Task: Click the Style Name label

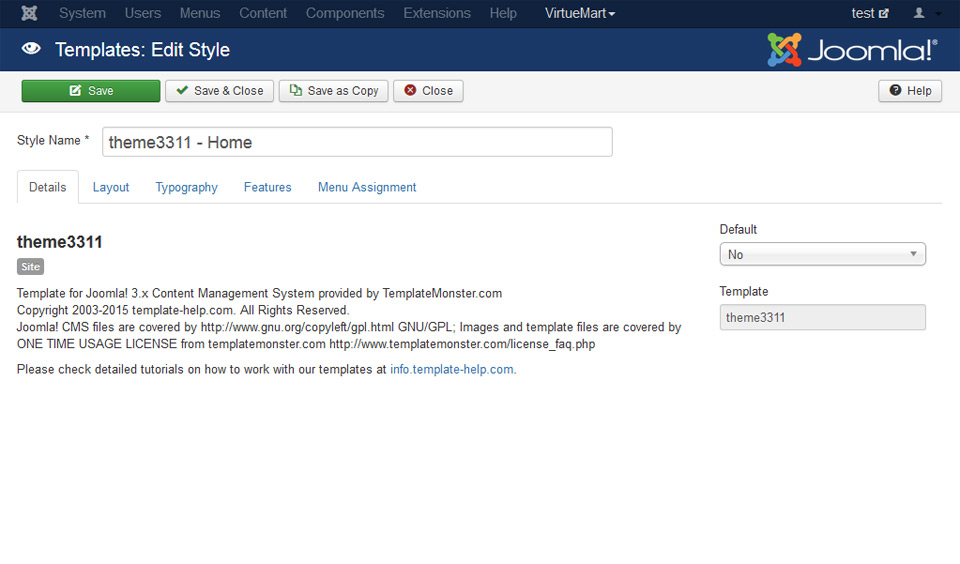Action: click(53, 140)
